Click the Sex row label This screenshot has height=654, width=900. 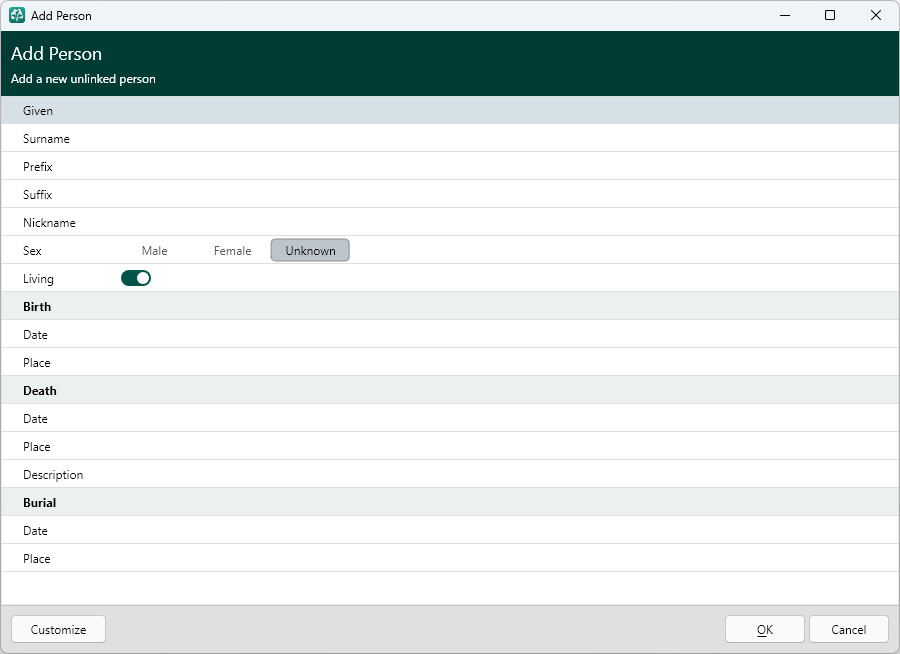tap(32, 251)
